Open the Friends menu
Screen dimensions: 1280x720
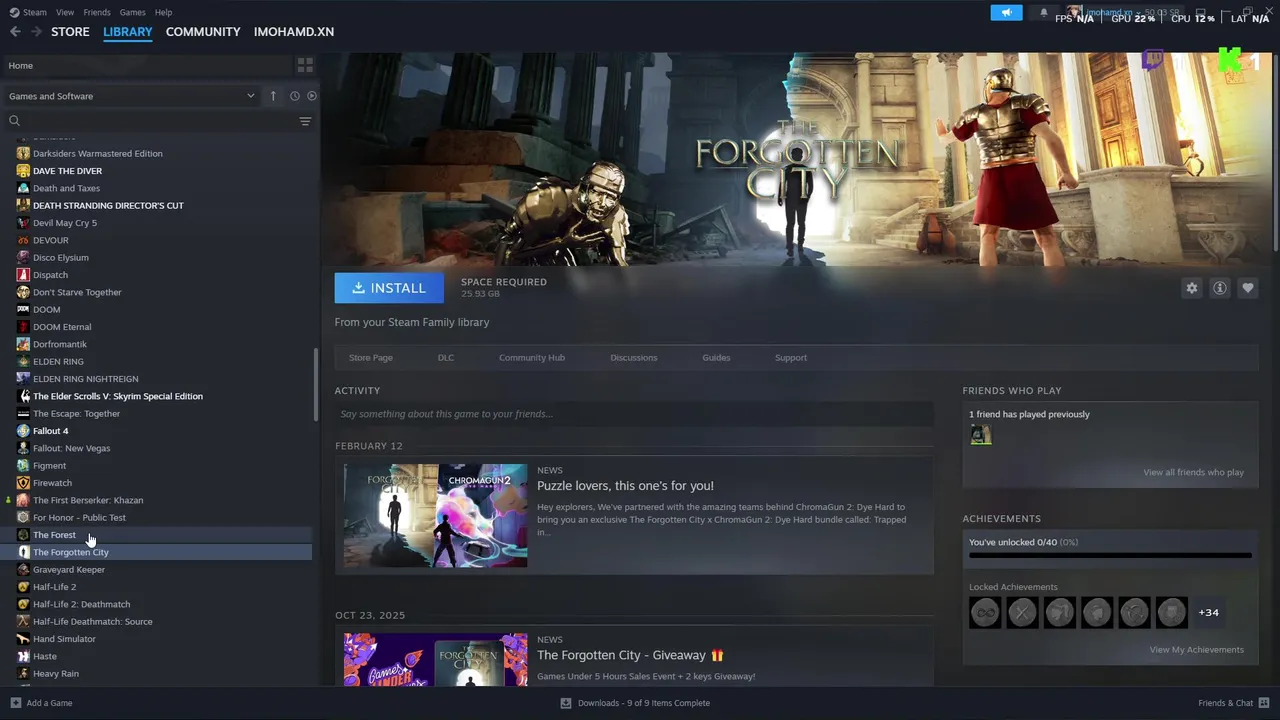click(97, 12)
